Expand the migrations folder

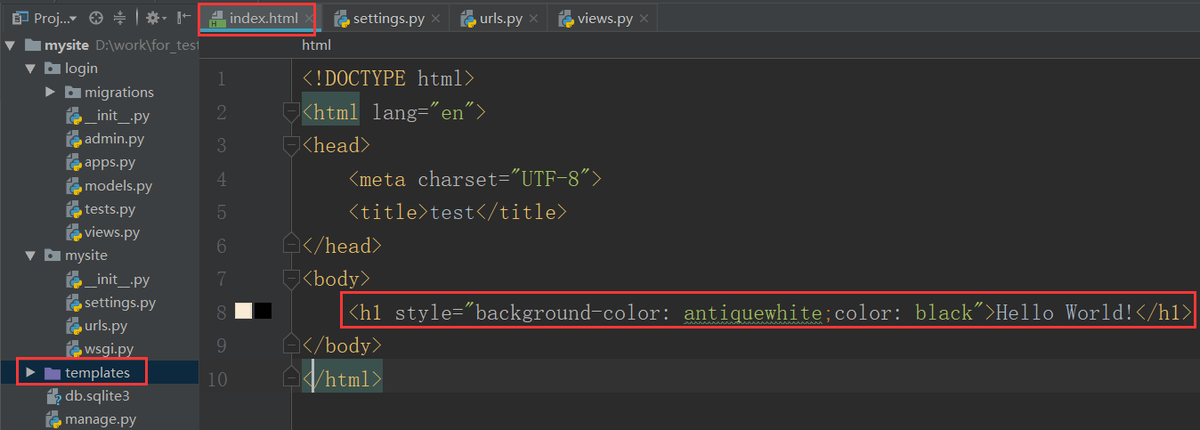click(50, 92)
